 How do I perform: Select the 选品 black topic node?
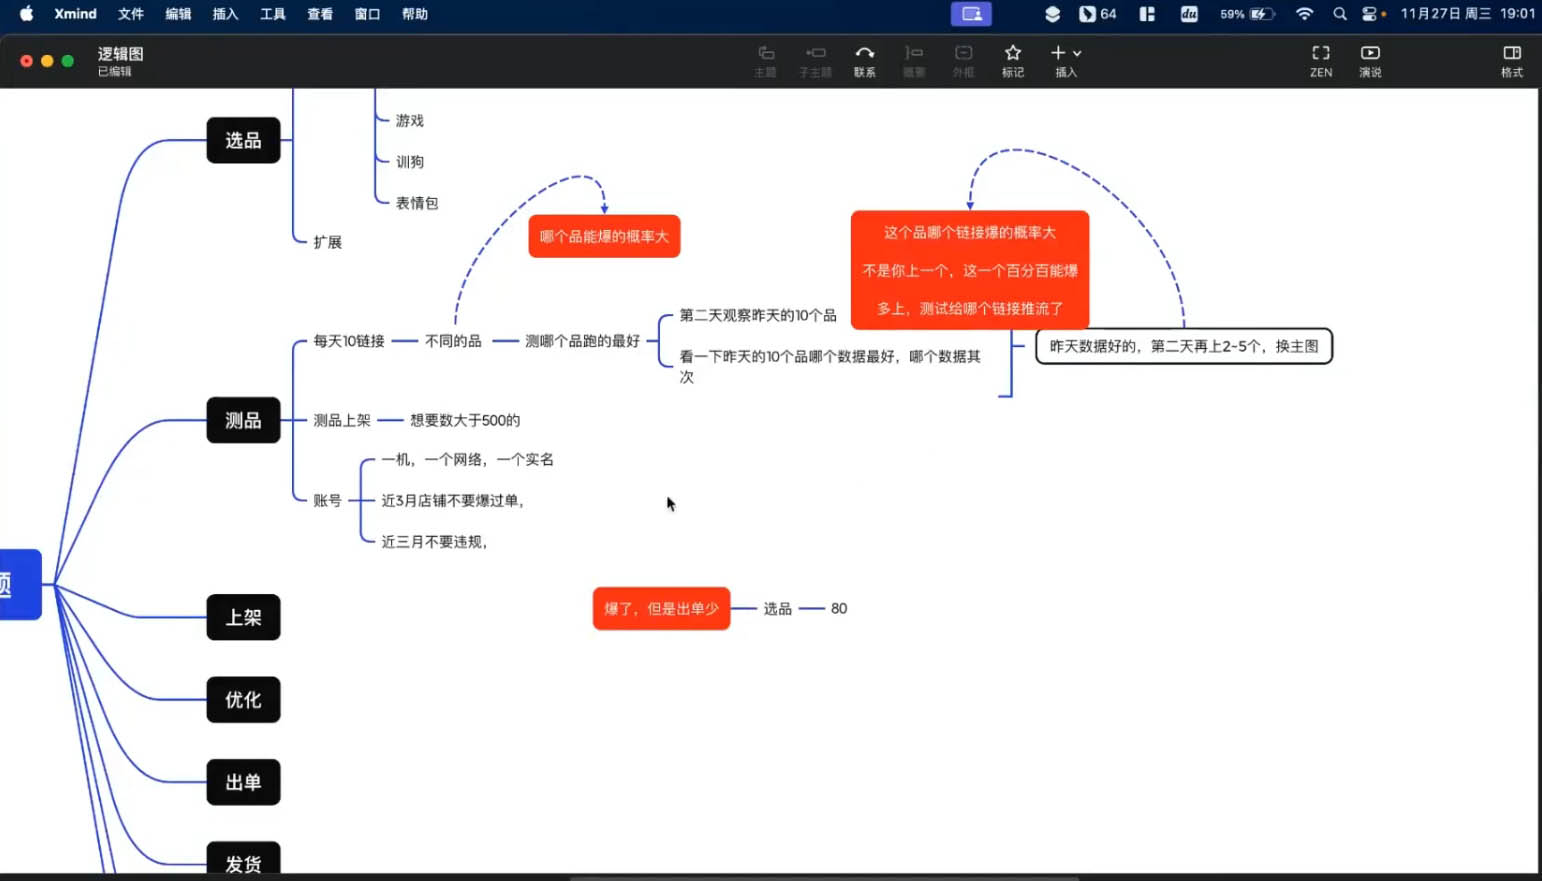click(243, 140)
